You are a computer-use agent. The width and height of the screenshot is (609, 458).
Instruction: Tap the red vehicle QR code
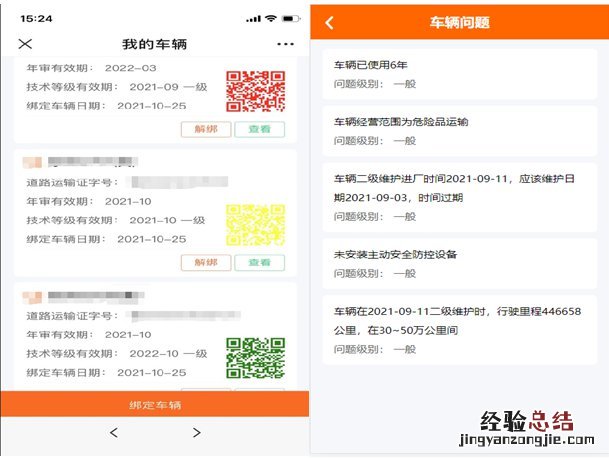point(256,91)
